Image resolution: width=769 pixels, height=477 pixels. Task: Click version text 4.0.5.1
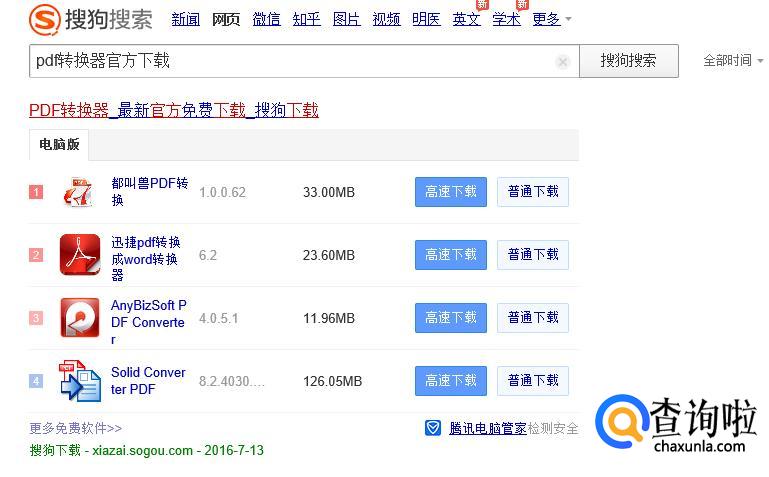tap(219, 318)
